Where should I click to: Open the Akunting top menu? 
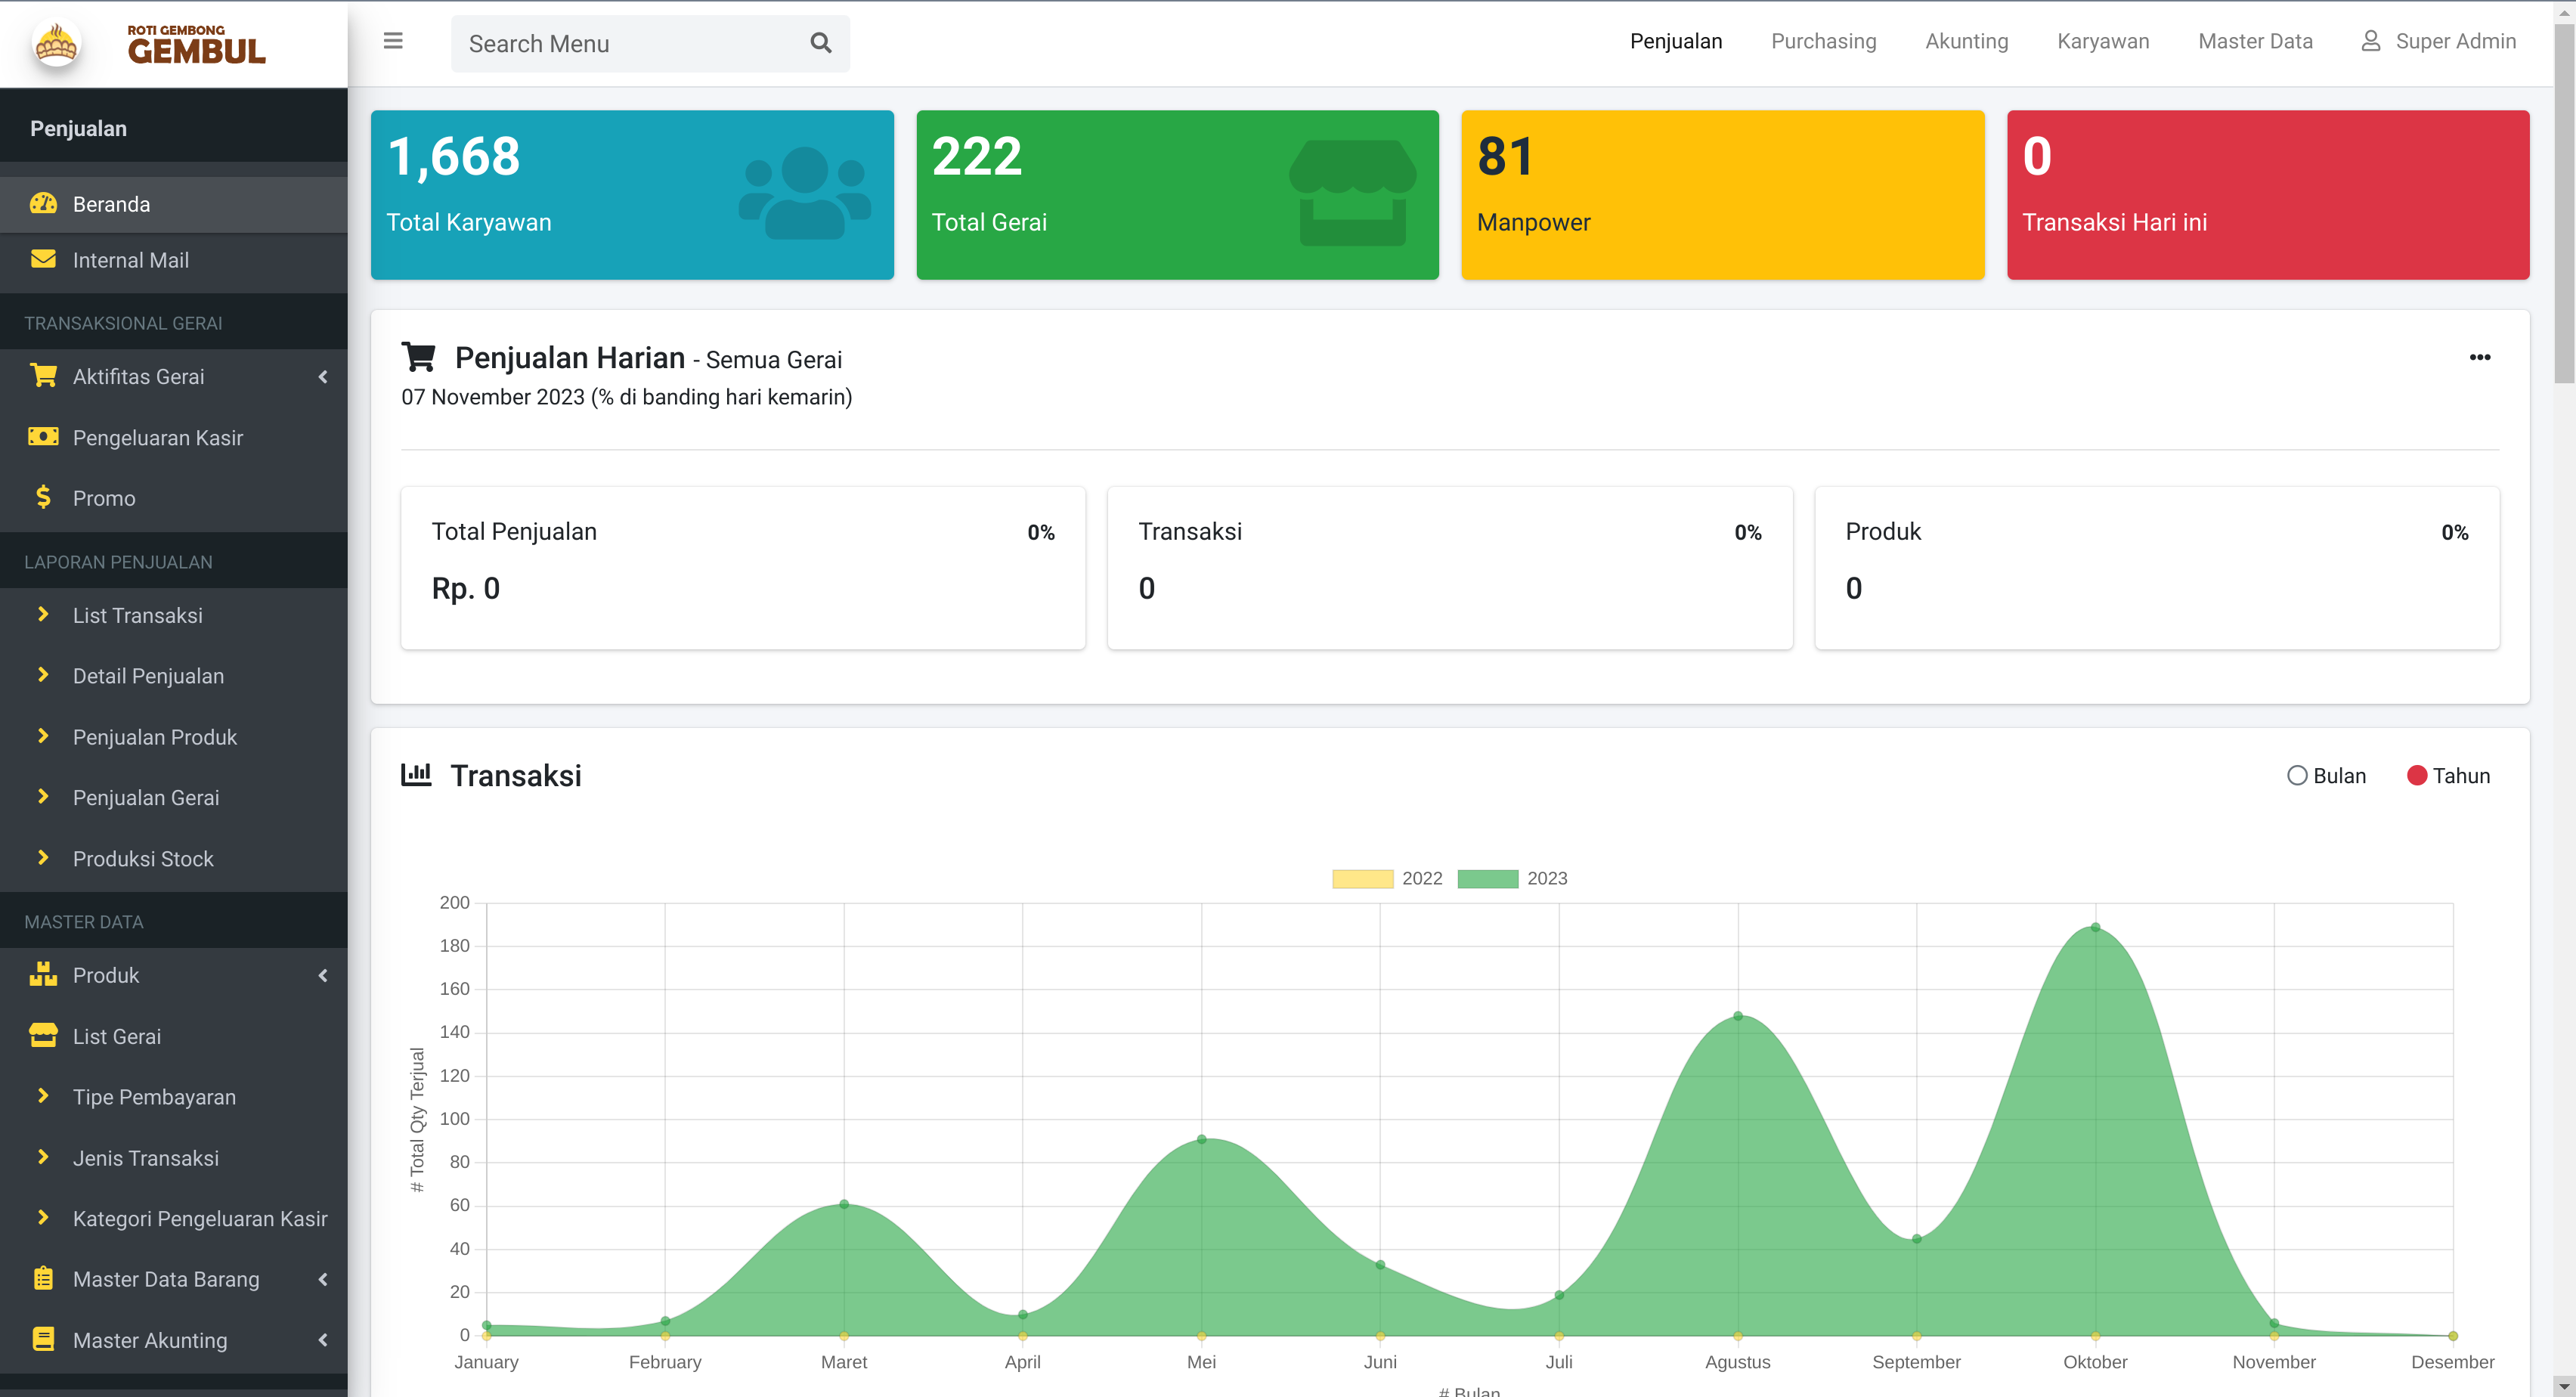pos(1966,41)
